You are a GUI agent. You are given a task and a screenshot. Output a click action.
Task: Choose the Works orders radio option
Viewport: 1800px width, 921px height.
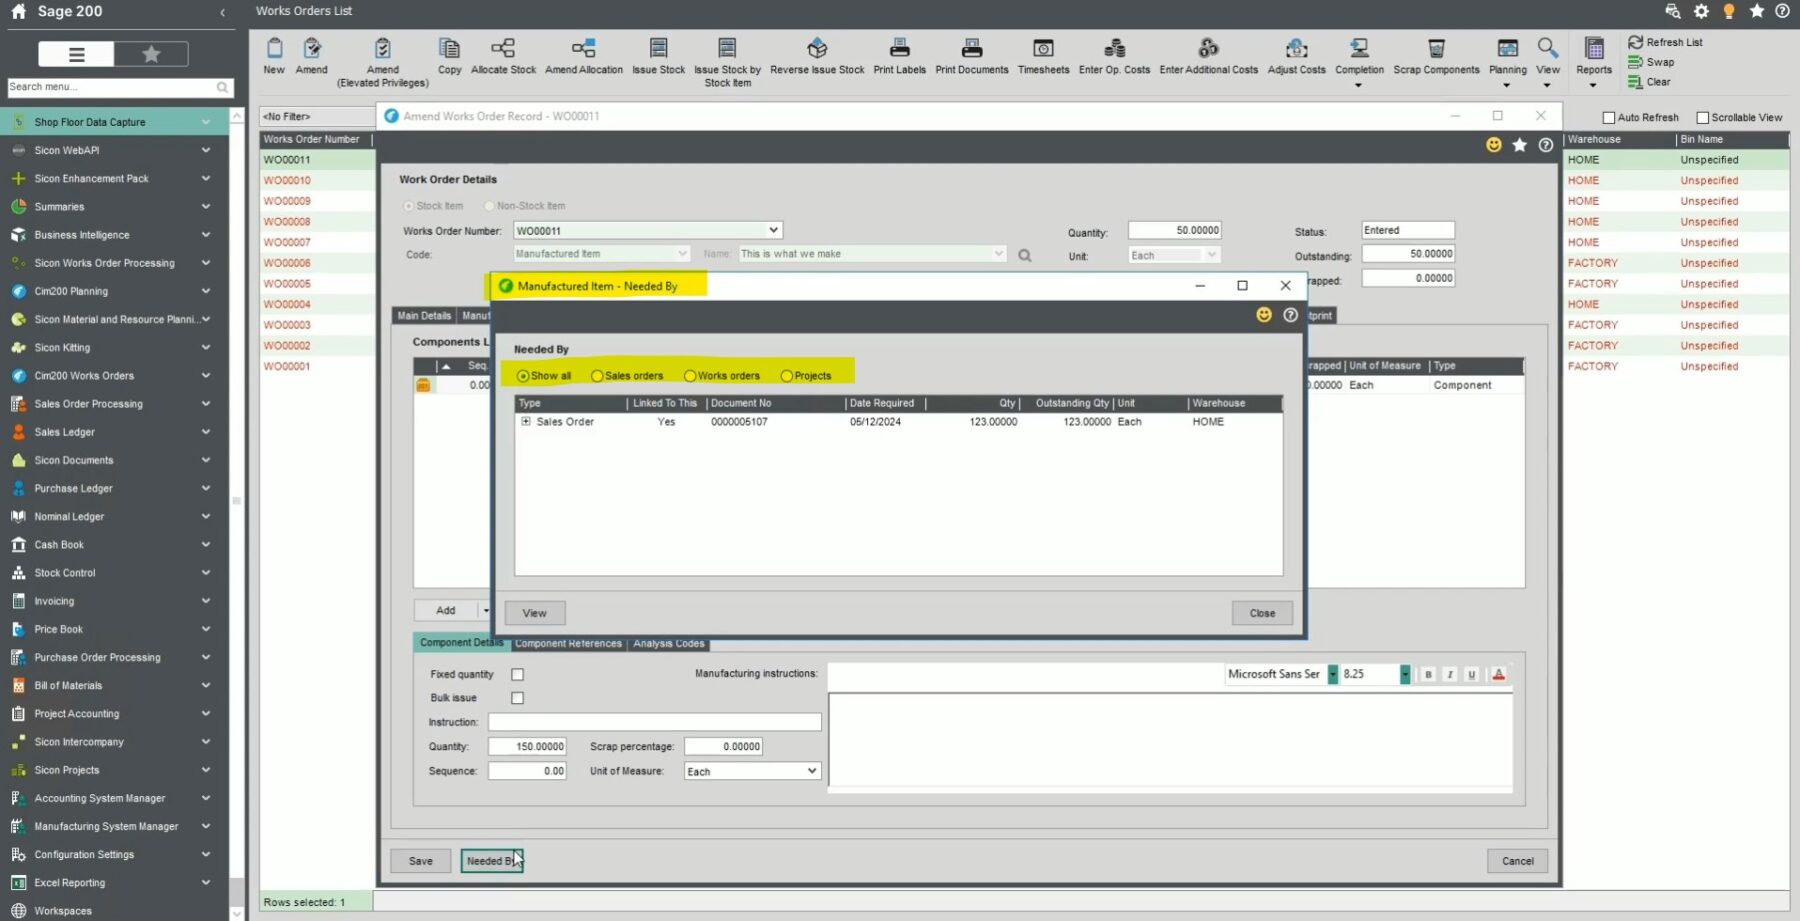[690, 376]
